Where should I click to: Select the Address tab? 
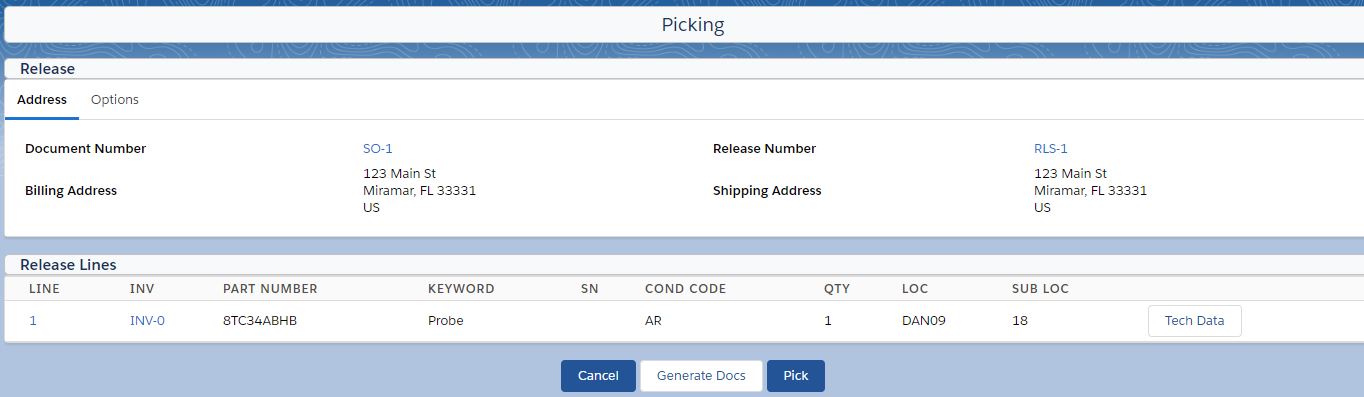[42, 100]
